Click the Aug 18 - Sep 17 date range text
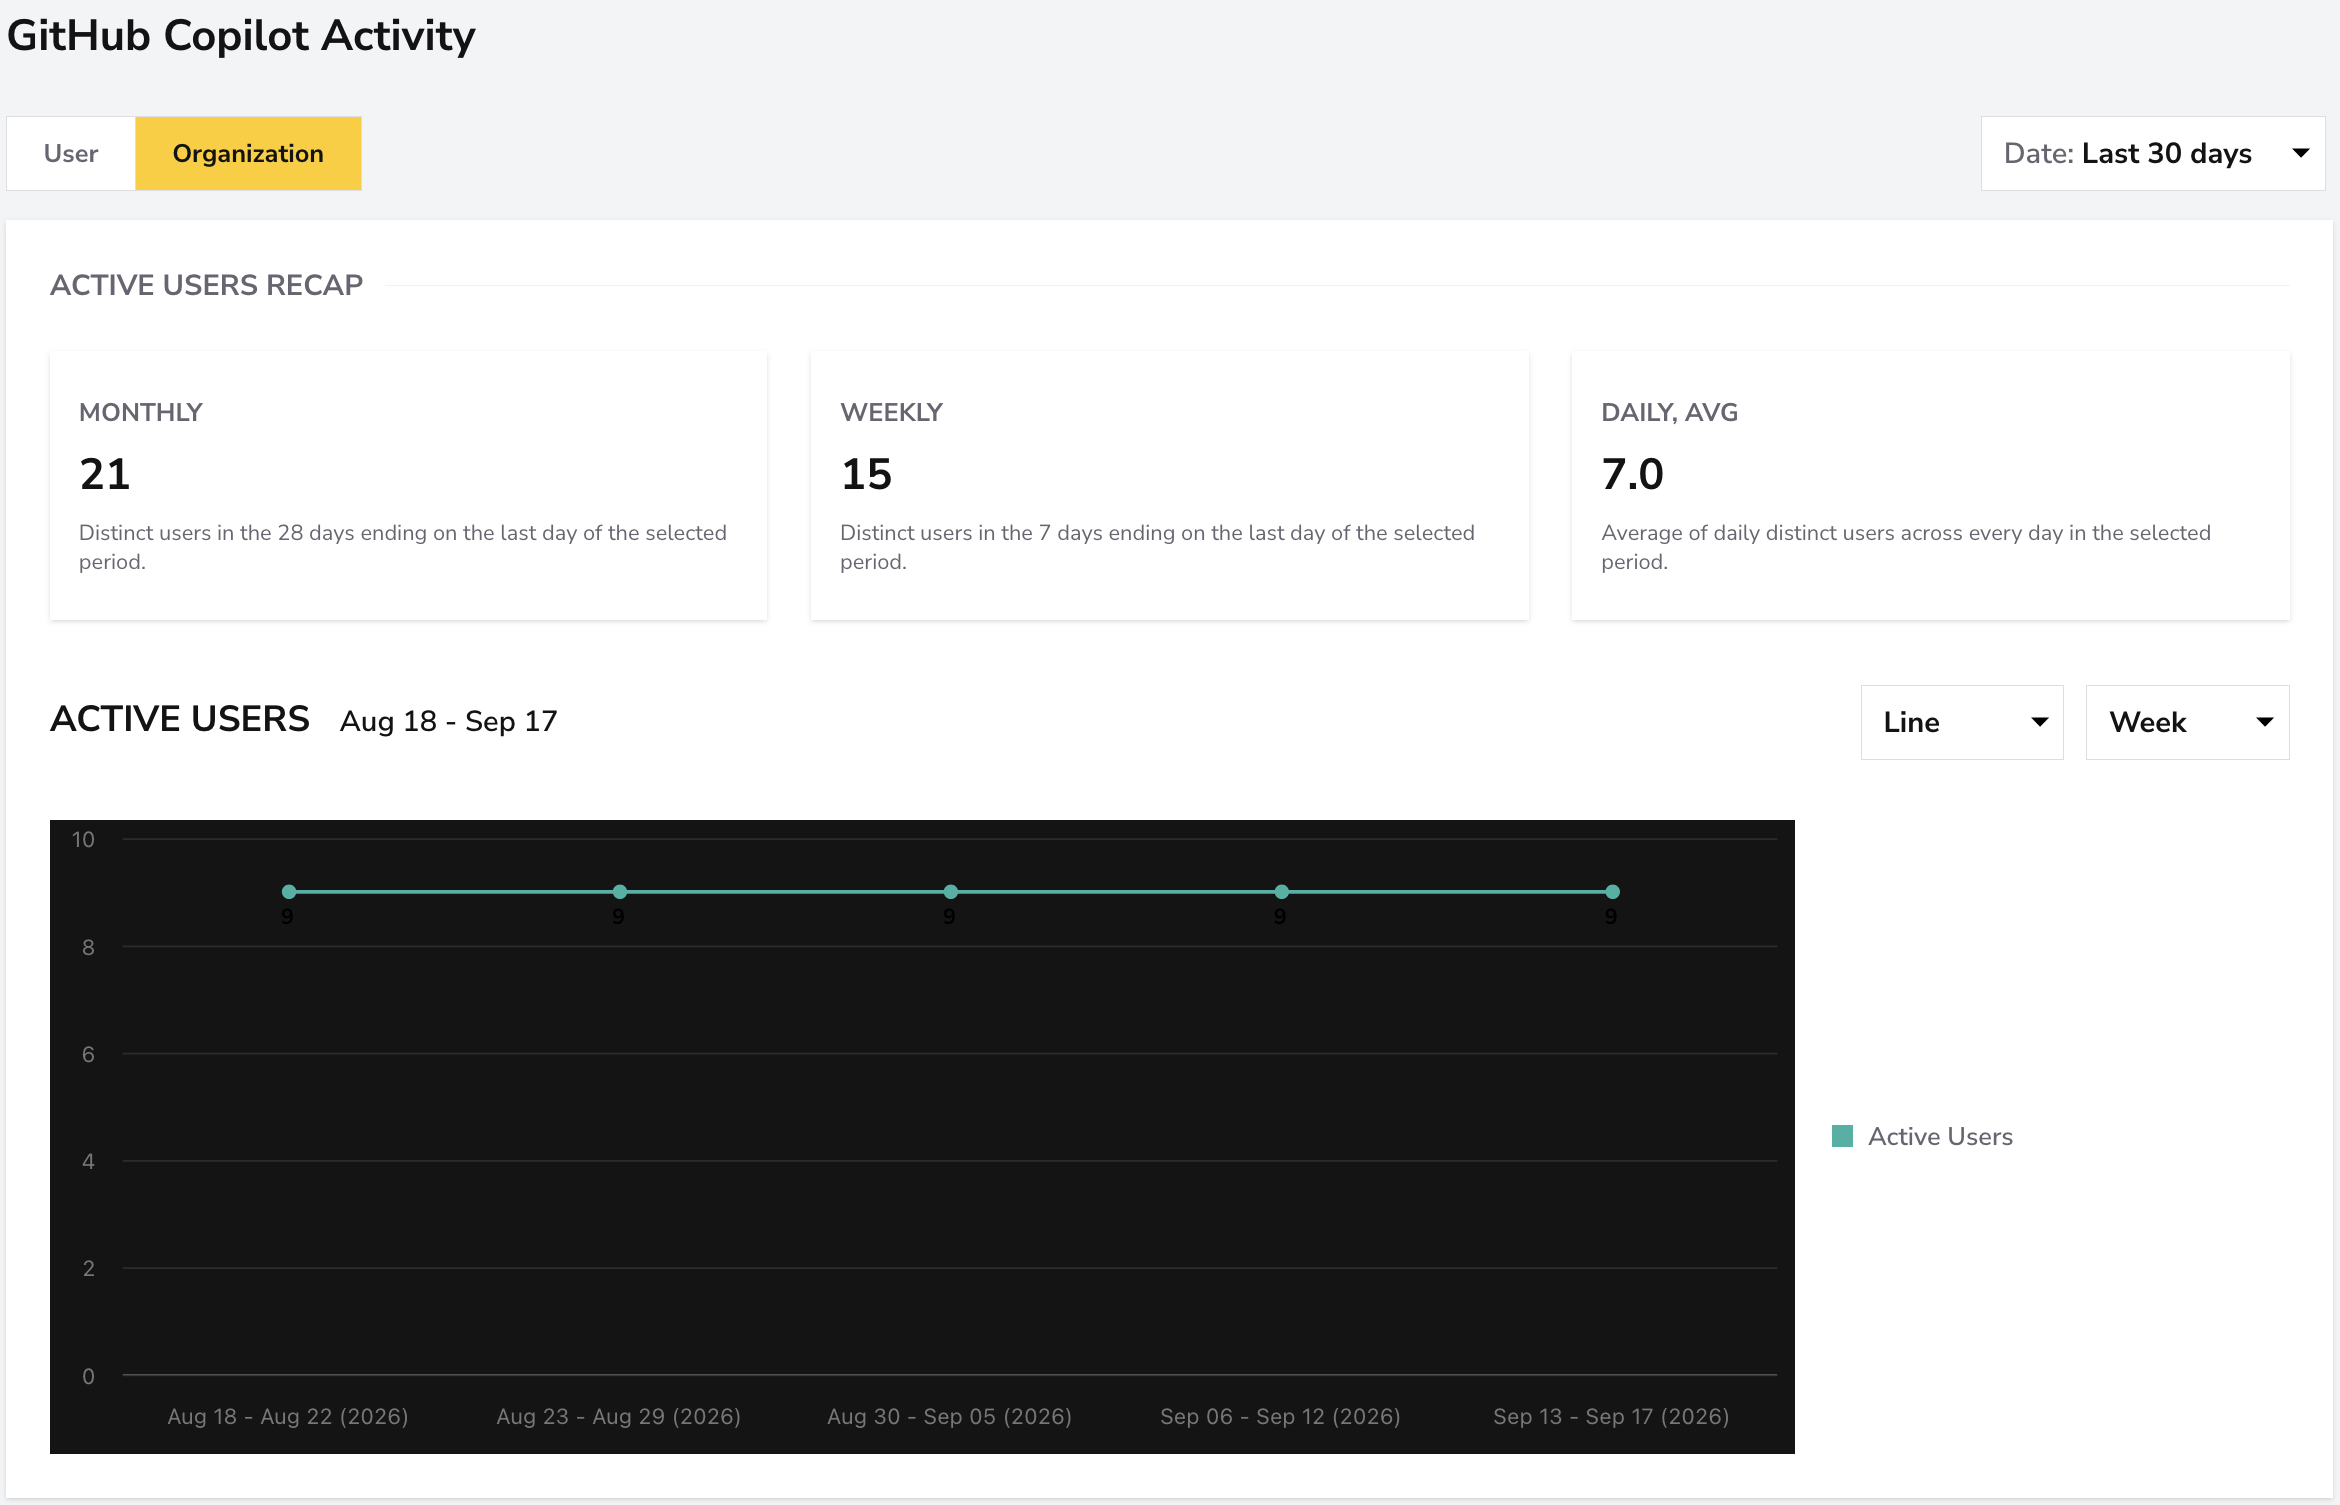This screenshot has height=1505, width=2340. coord(449,721)
